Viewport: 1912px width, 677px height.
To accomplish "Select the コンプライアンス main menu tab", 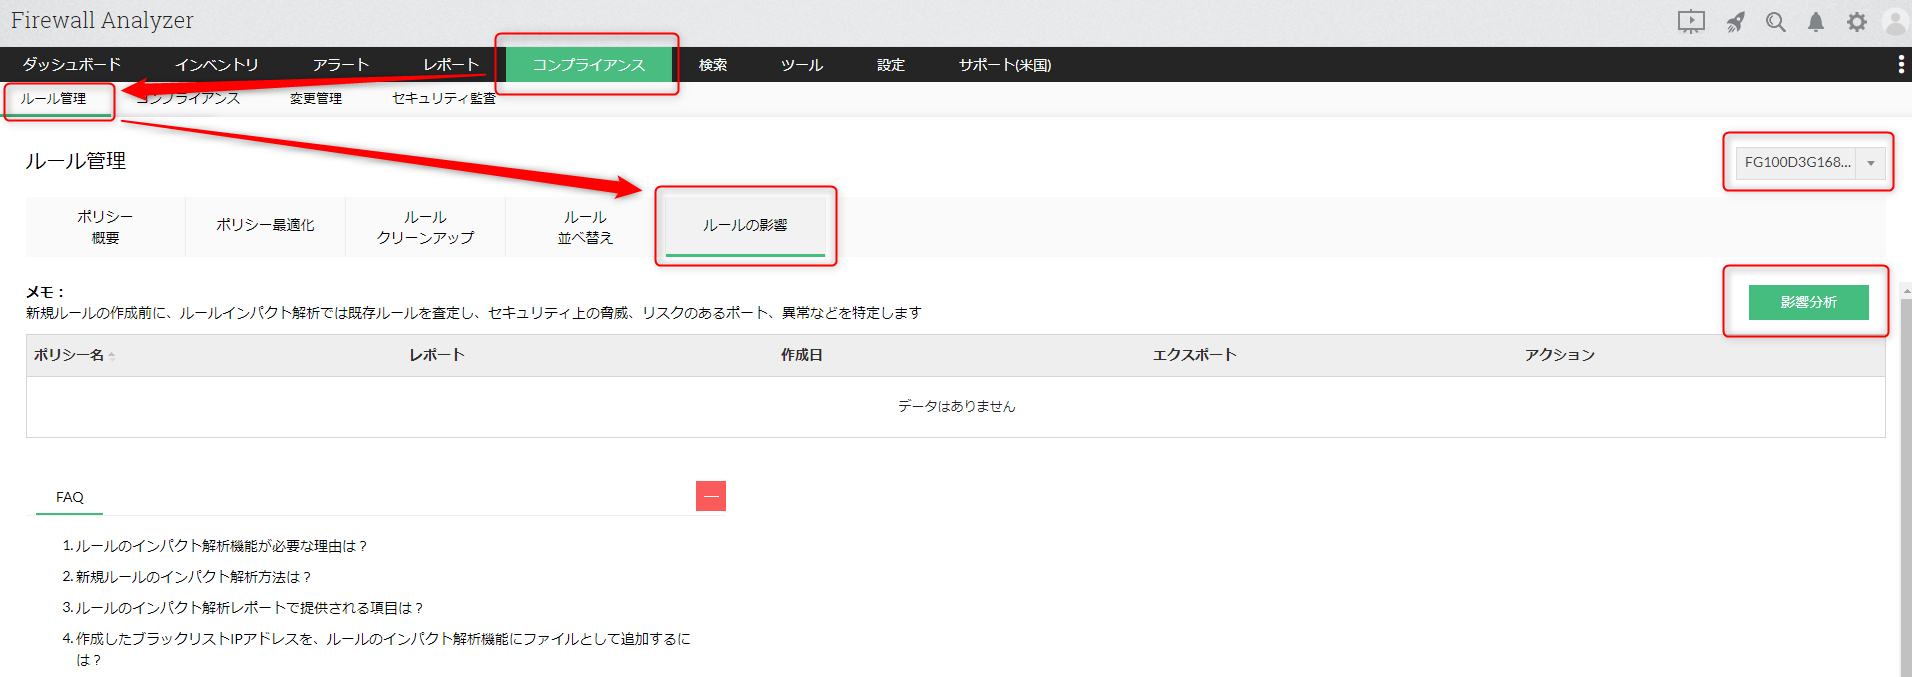I will point(589,65).
